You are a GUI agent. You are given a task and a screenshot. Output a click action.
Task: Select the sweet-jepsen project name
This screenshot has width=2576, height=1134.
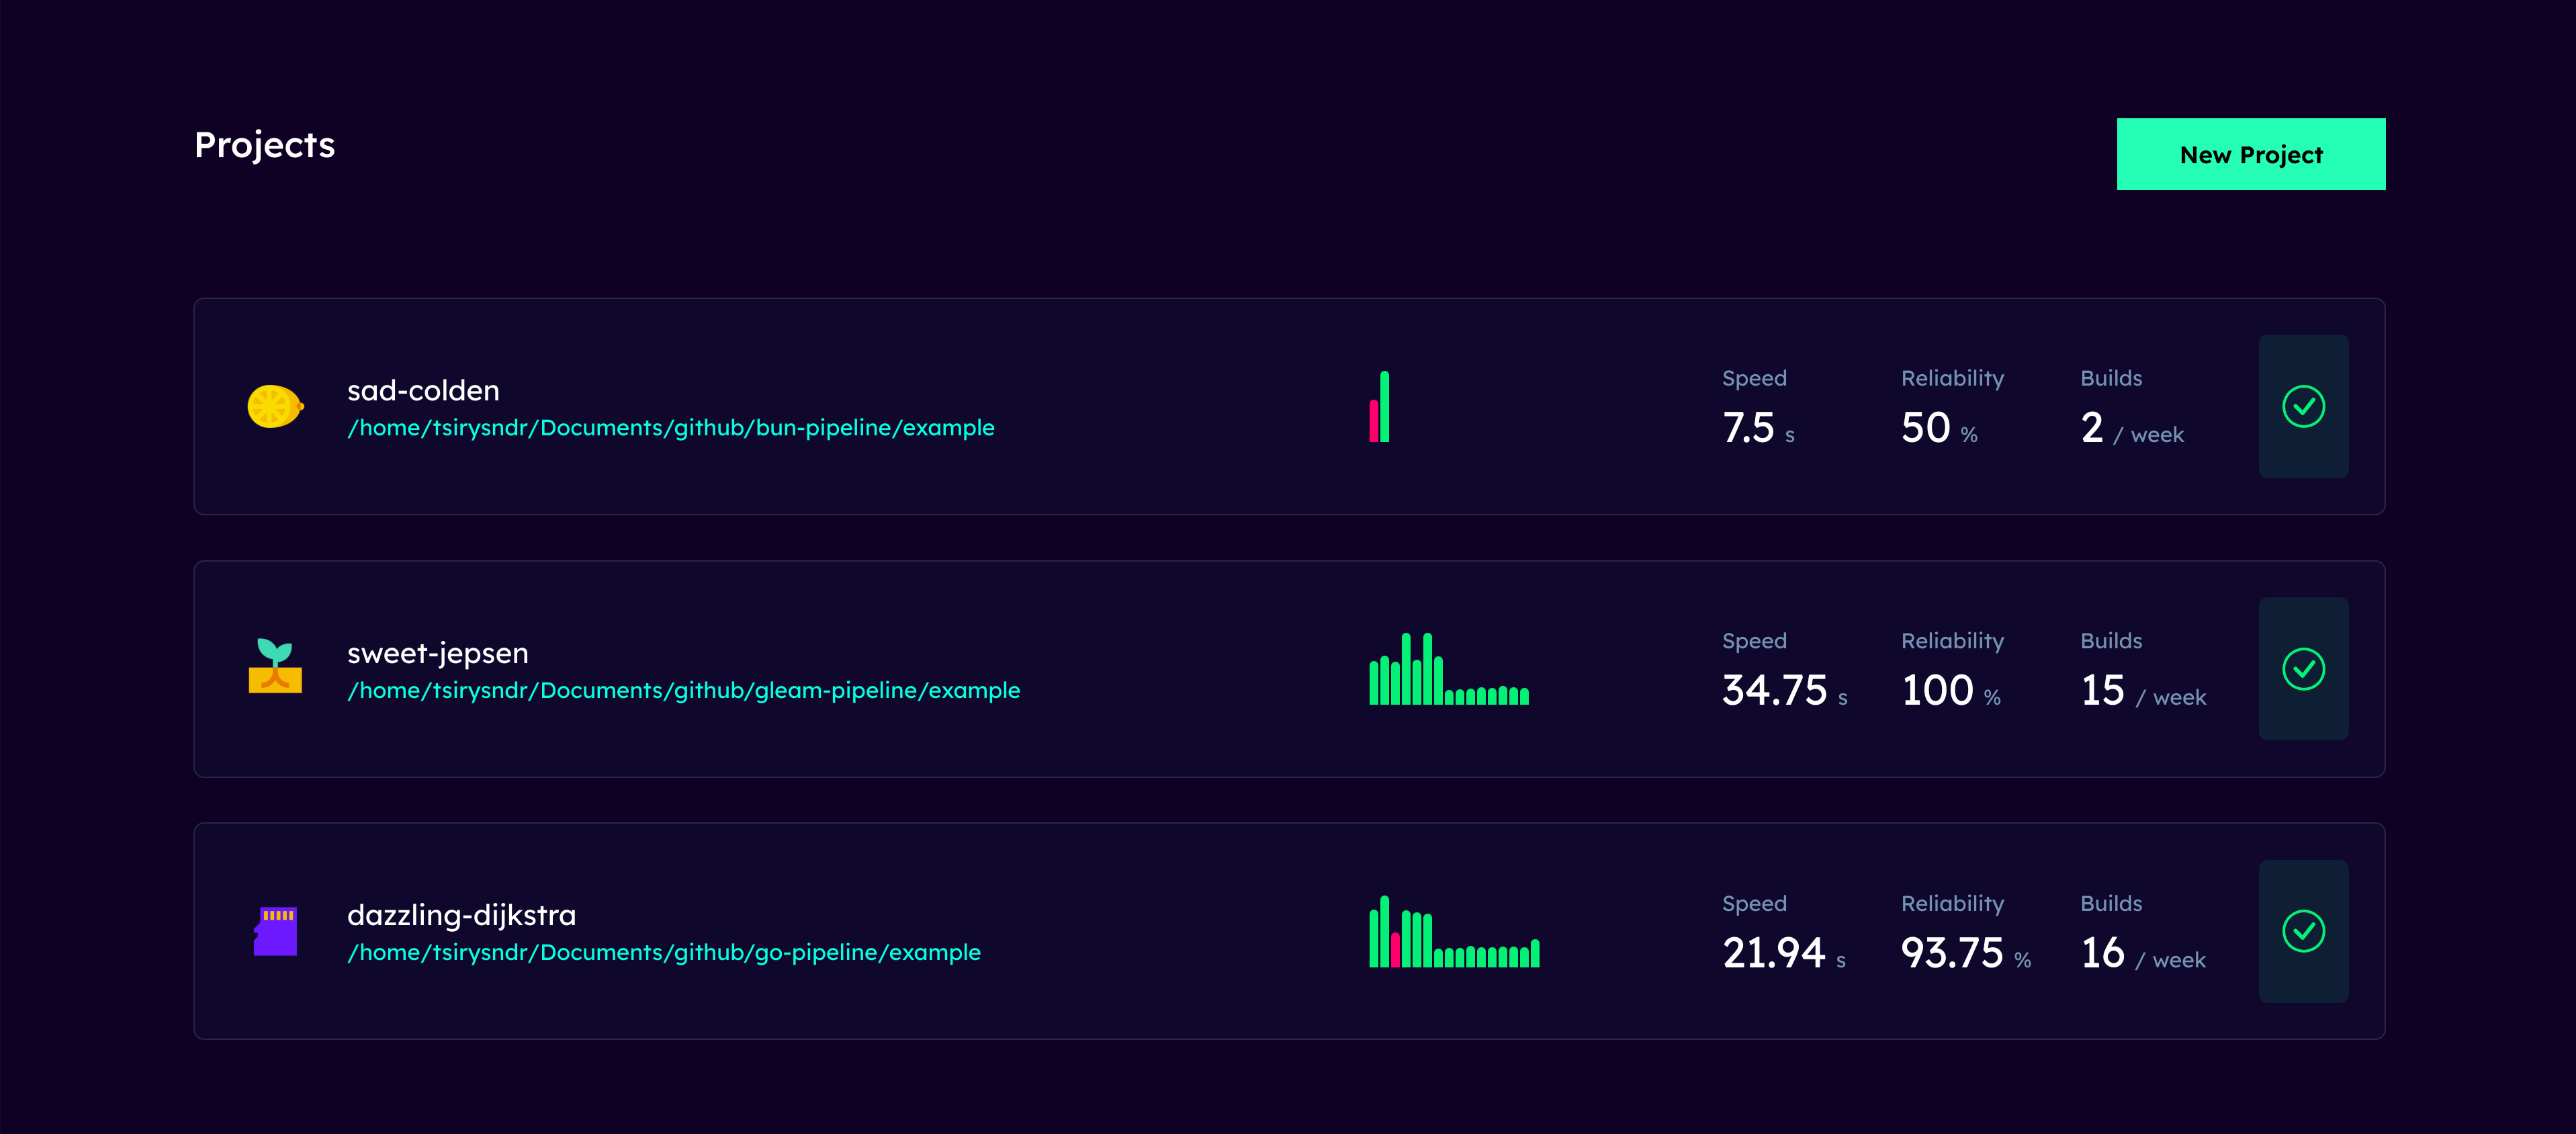[437, 653]
